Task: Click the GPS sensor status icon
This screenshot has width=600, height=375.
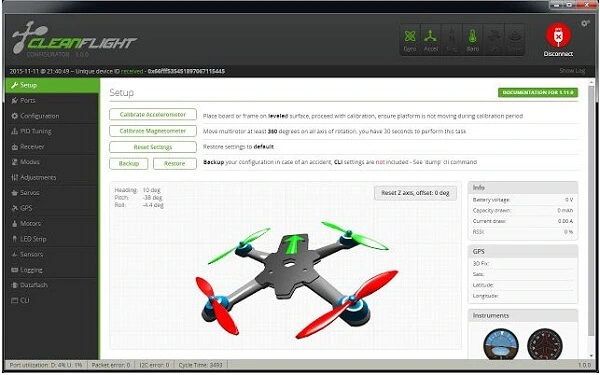Action: pyautogui.click(x=494, y=40)
